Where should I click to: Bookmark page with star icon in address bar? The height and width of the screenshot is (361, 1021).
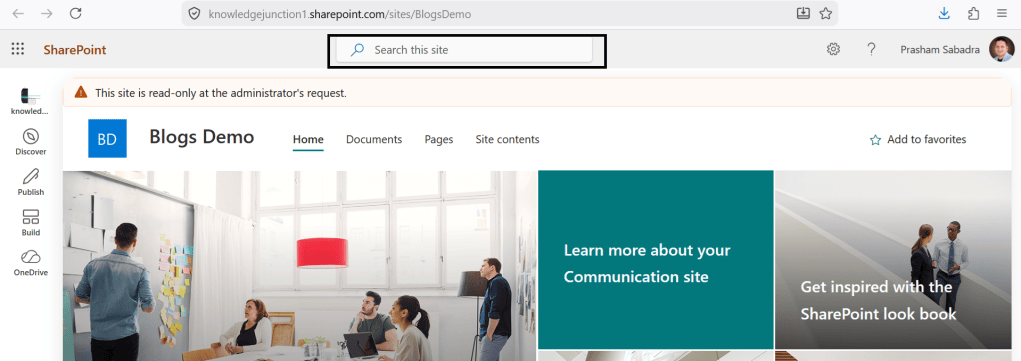pos(826,14)
